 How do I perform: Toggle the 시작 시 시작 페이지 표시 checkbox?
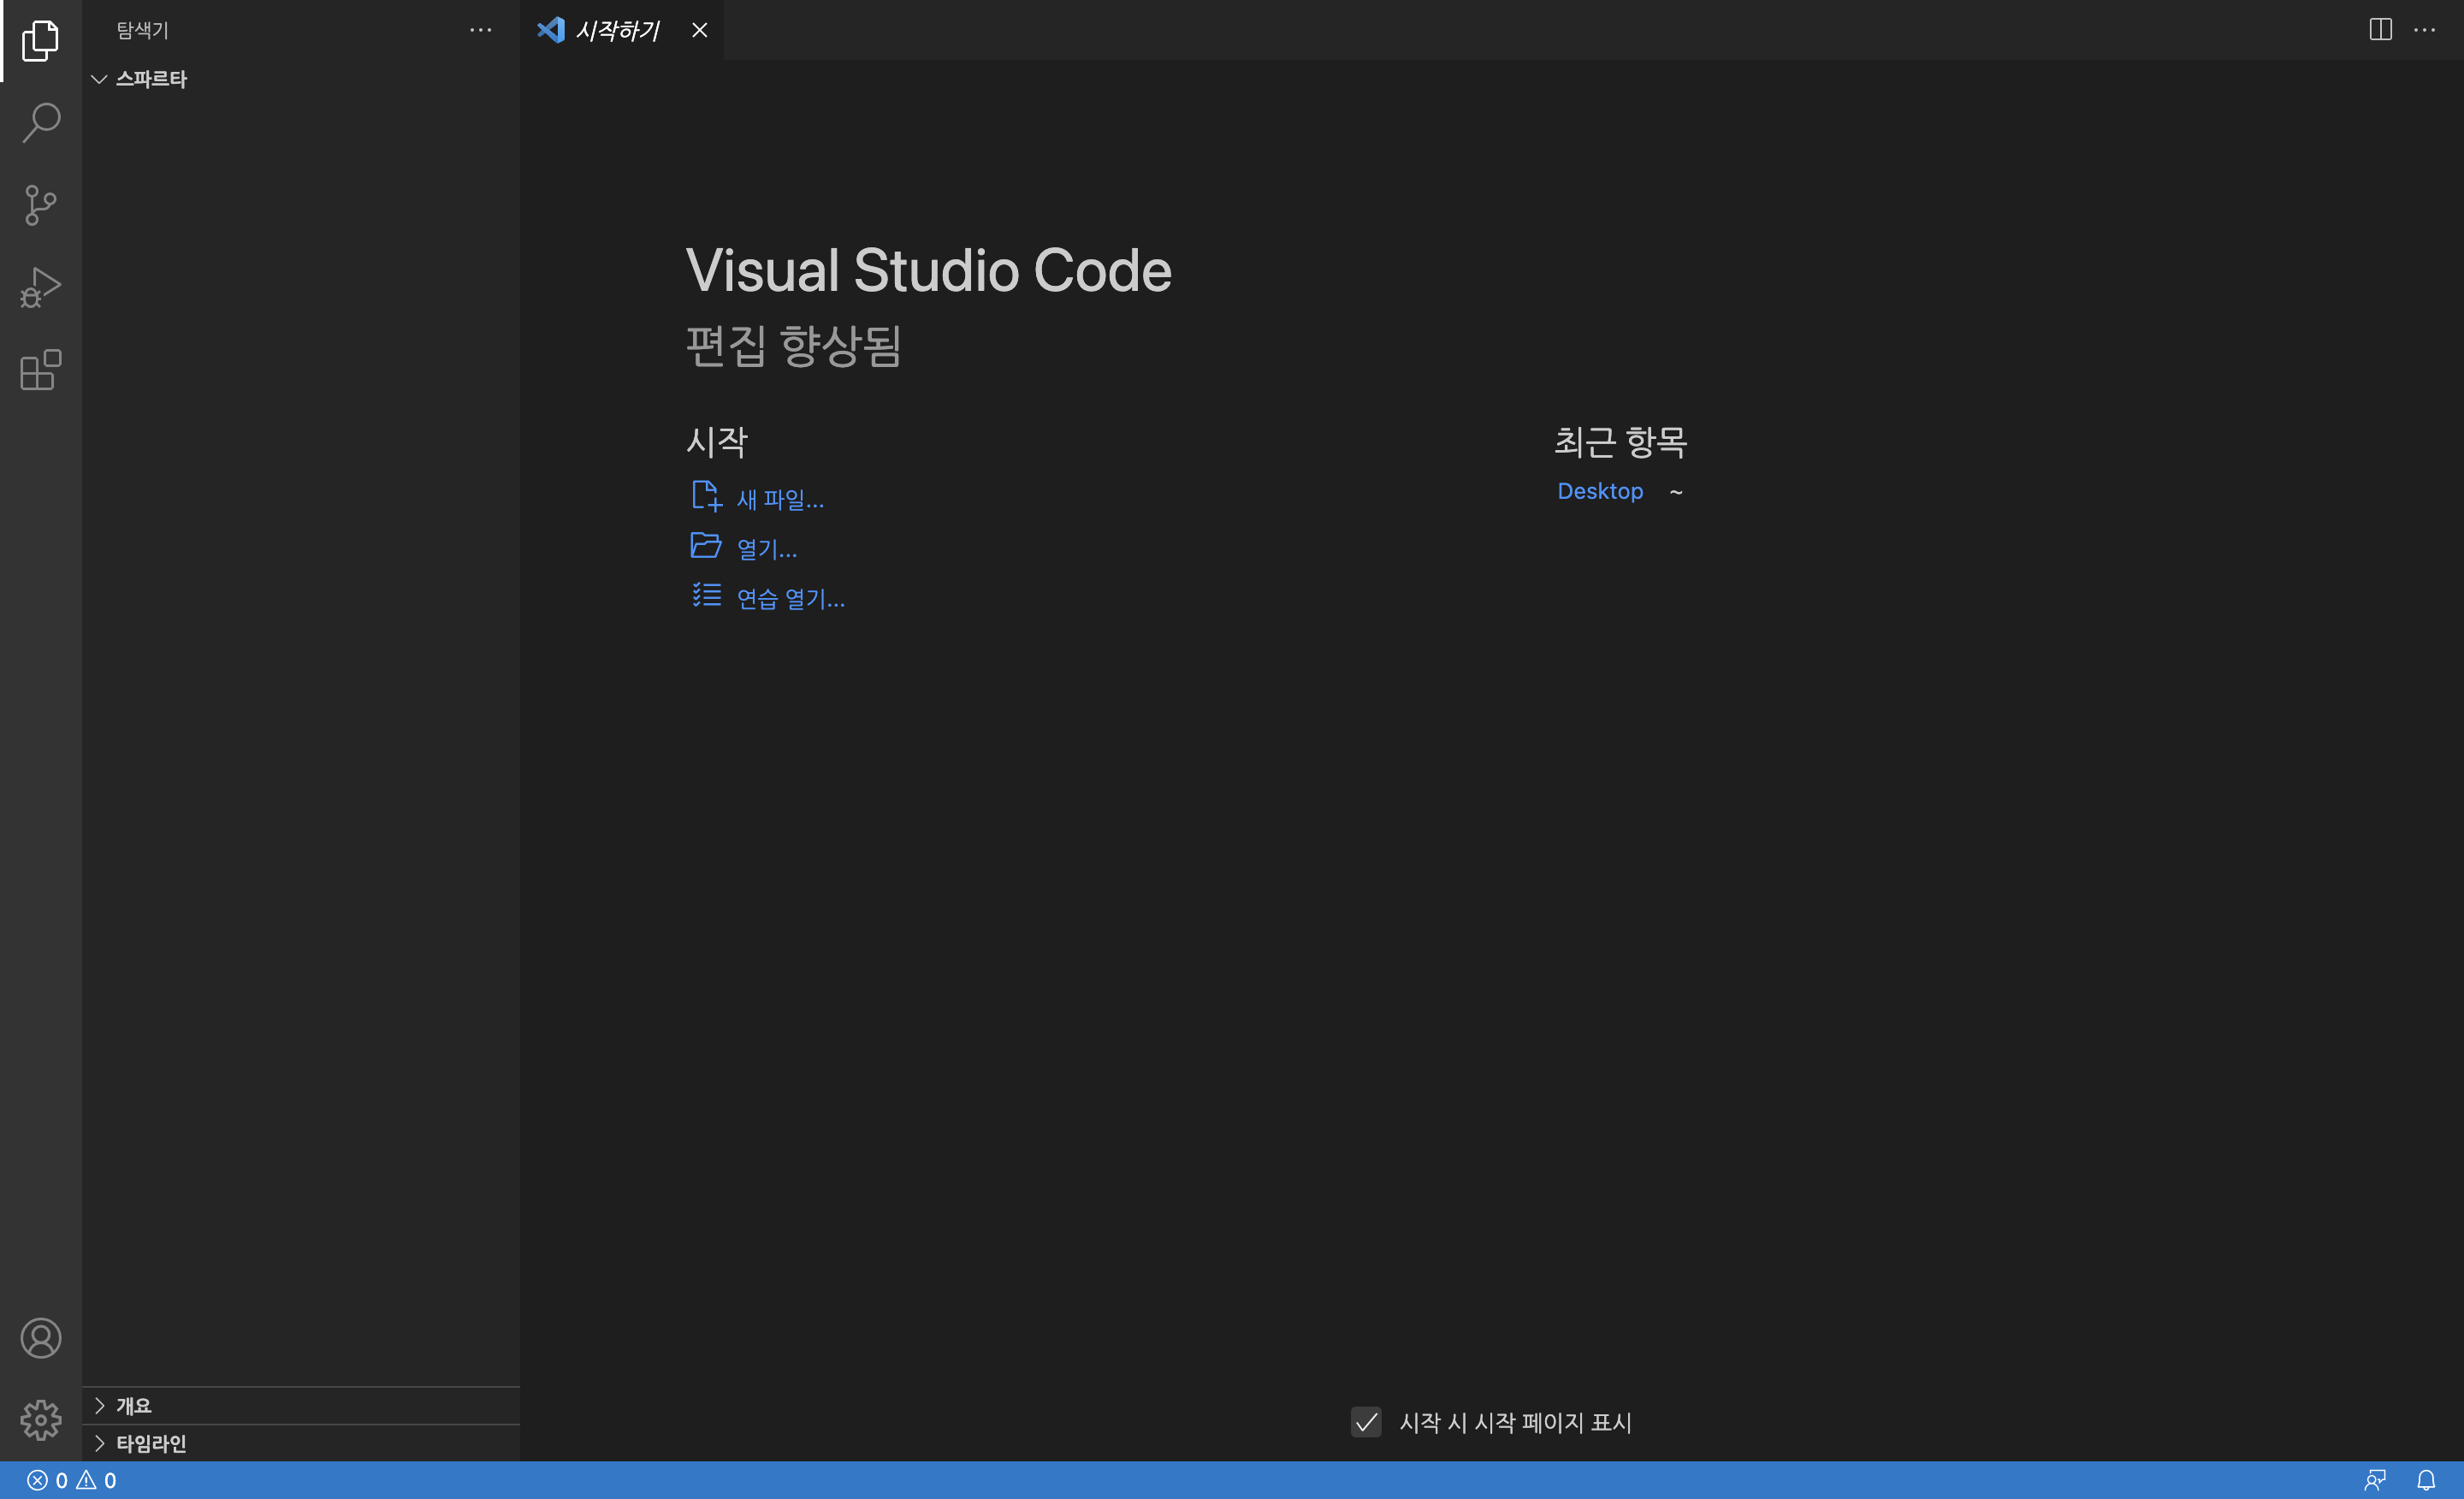pos(1366,1422)
